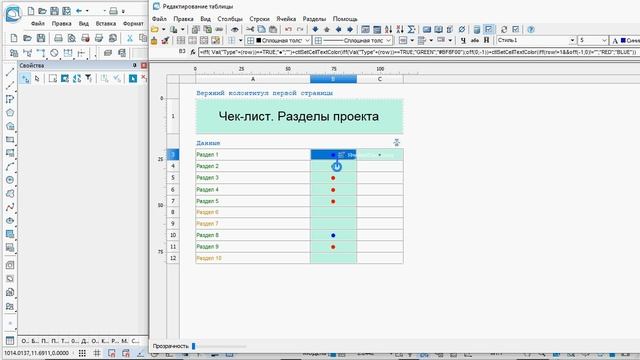Screen dimensions: 640x360
Task: Open the Разделы menu
Action: pos(314,19)
